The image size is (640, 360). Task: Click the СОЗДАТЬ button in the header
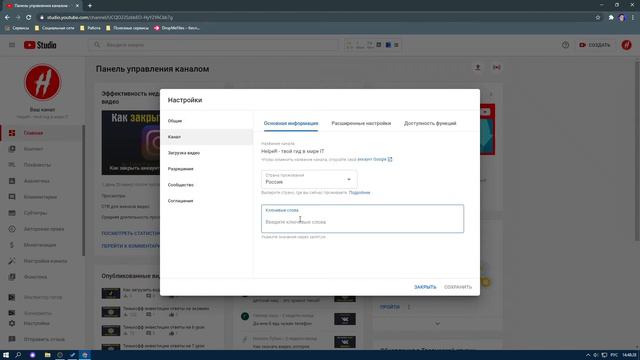(594, 45)
